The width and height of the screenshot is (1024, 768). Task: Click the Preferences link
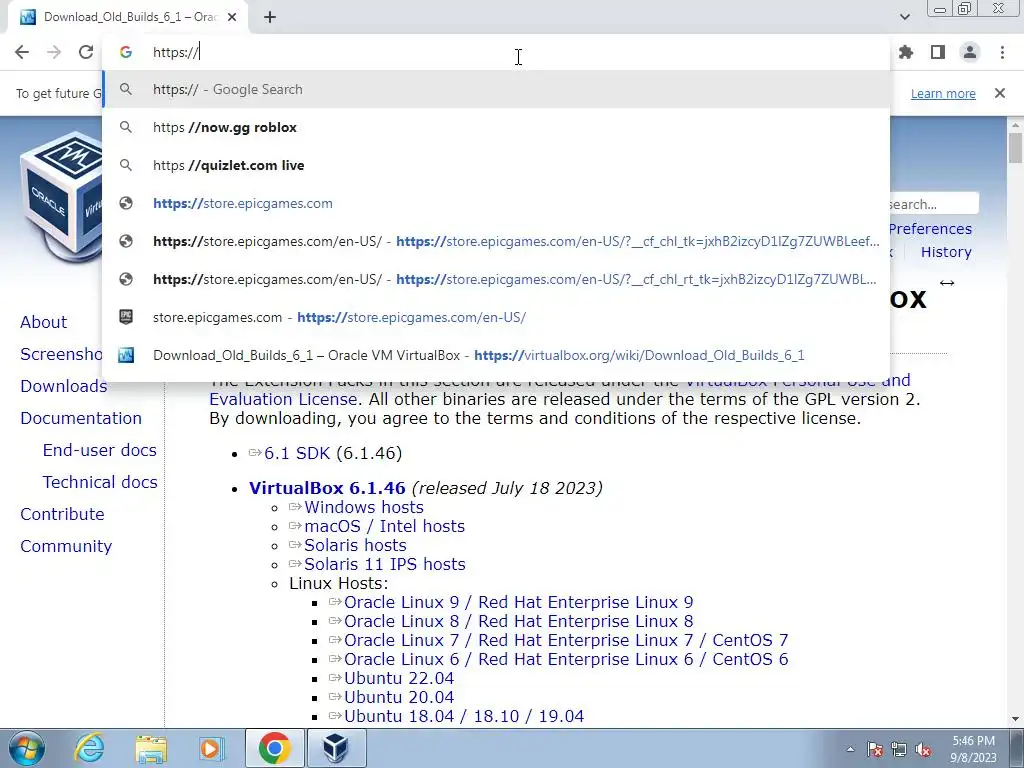click(x=930, y=229)
